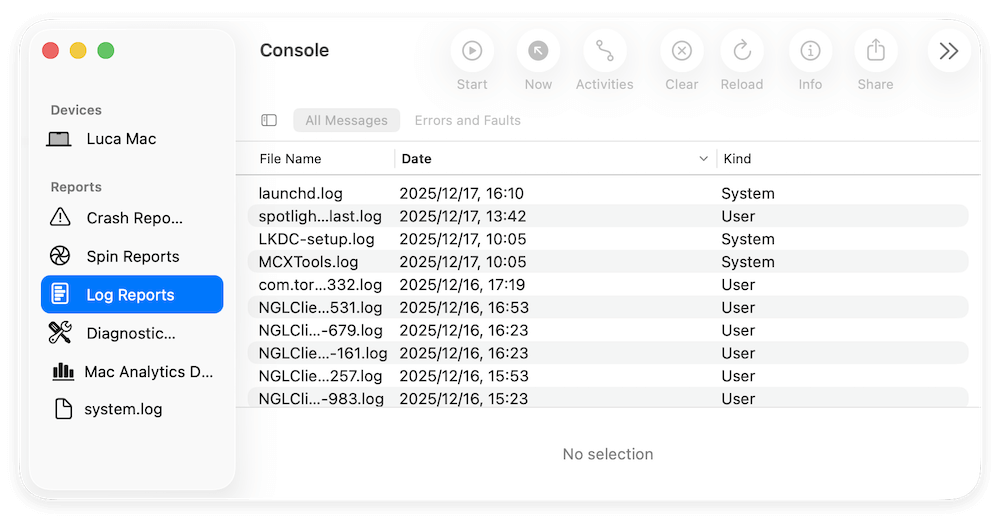
Task: Click the Reload toolbar icon
Action: 742,51
